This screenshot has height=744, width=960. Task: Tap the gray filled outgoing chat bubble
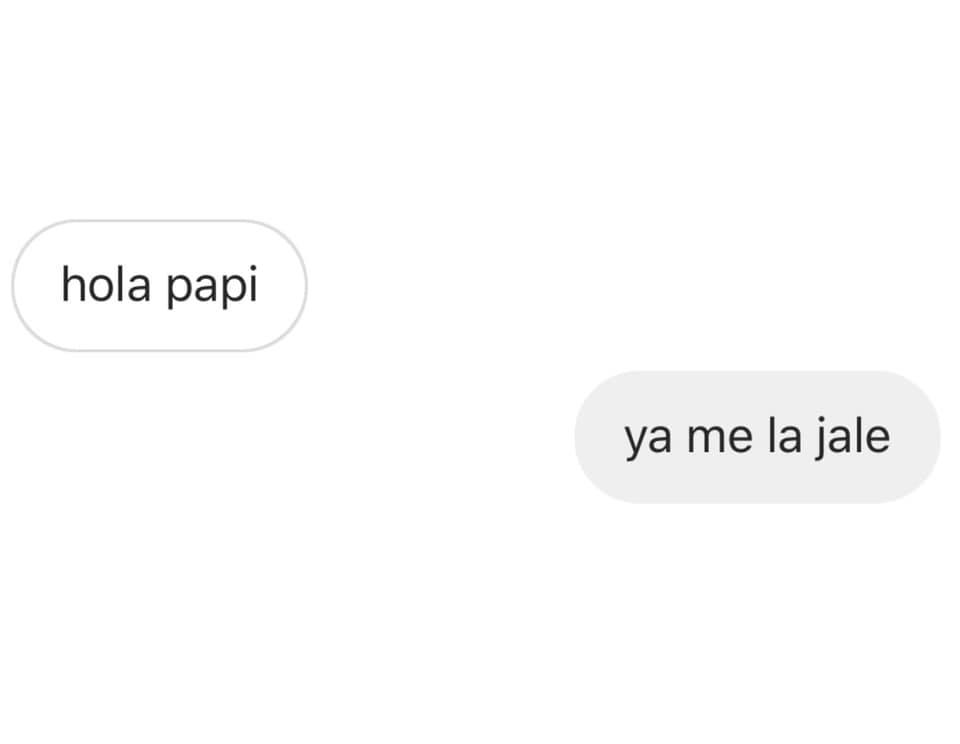[757, 437]
